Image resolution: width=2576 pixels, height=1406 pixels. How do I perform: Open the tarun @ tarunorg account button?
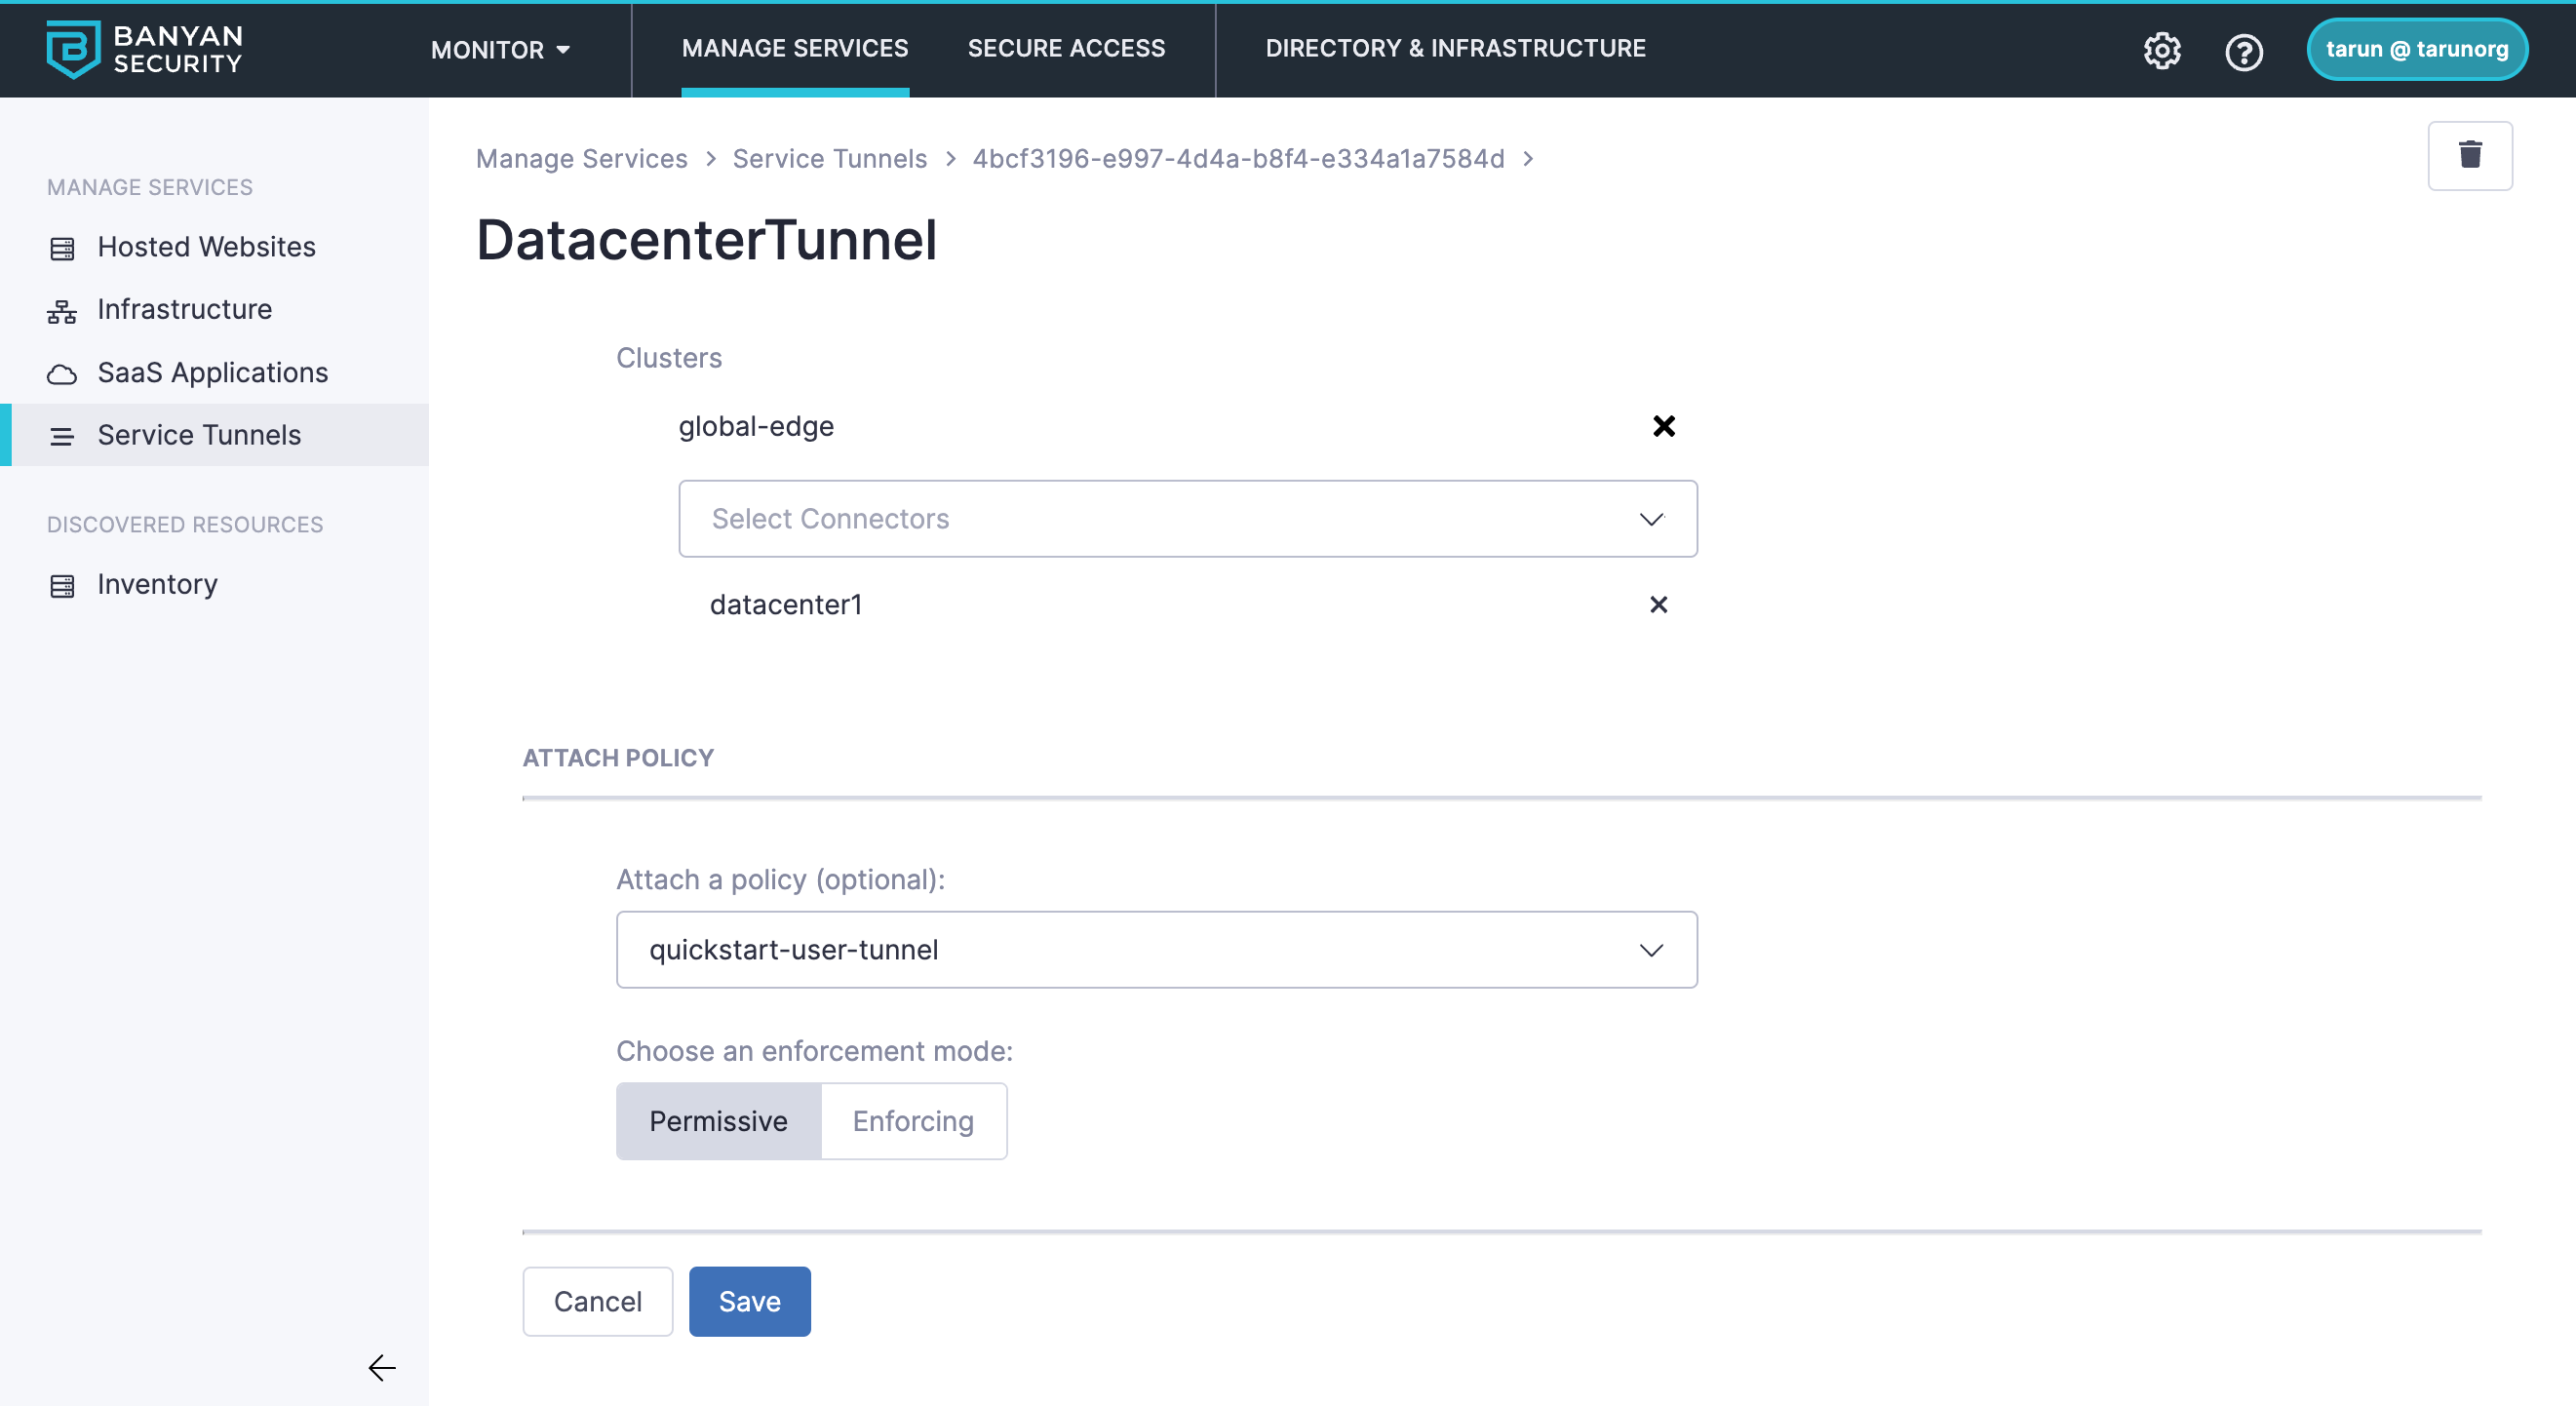pyautogui.click(x=2416, y=49)
